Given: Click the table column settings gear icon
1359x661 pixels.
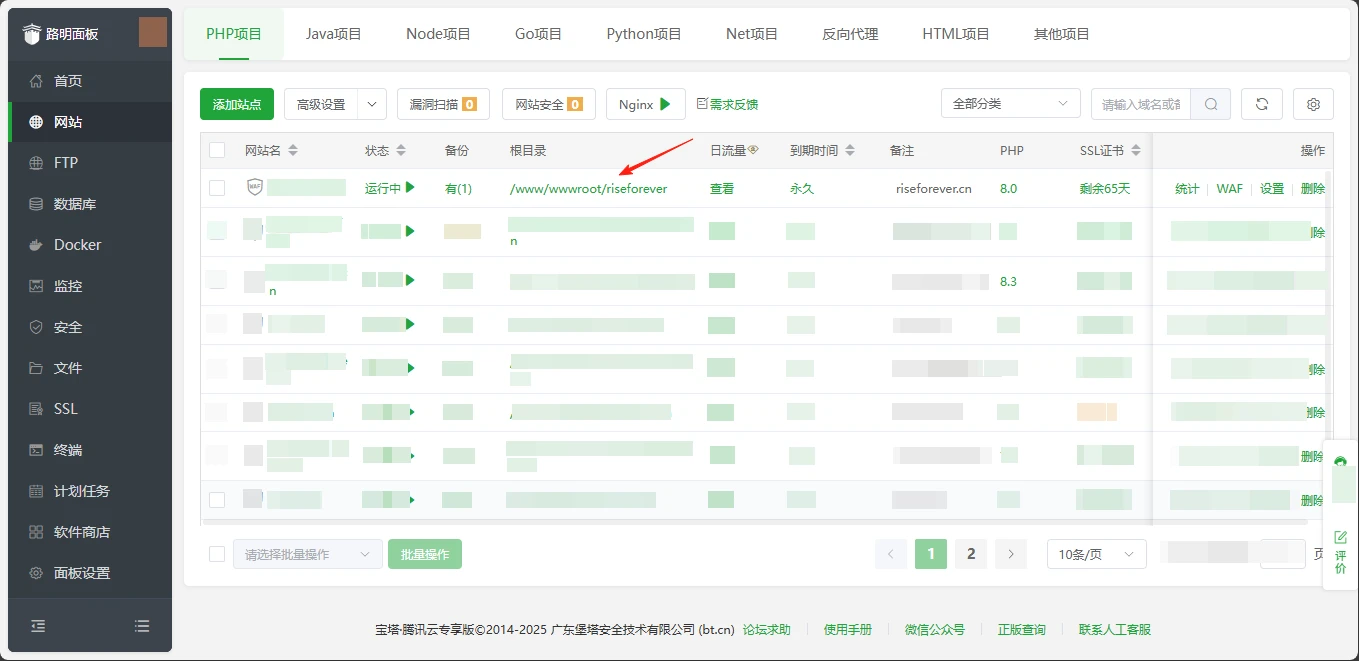Looking at the screenshot, I should click(1314, 104).
